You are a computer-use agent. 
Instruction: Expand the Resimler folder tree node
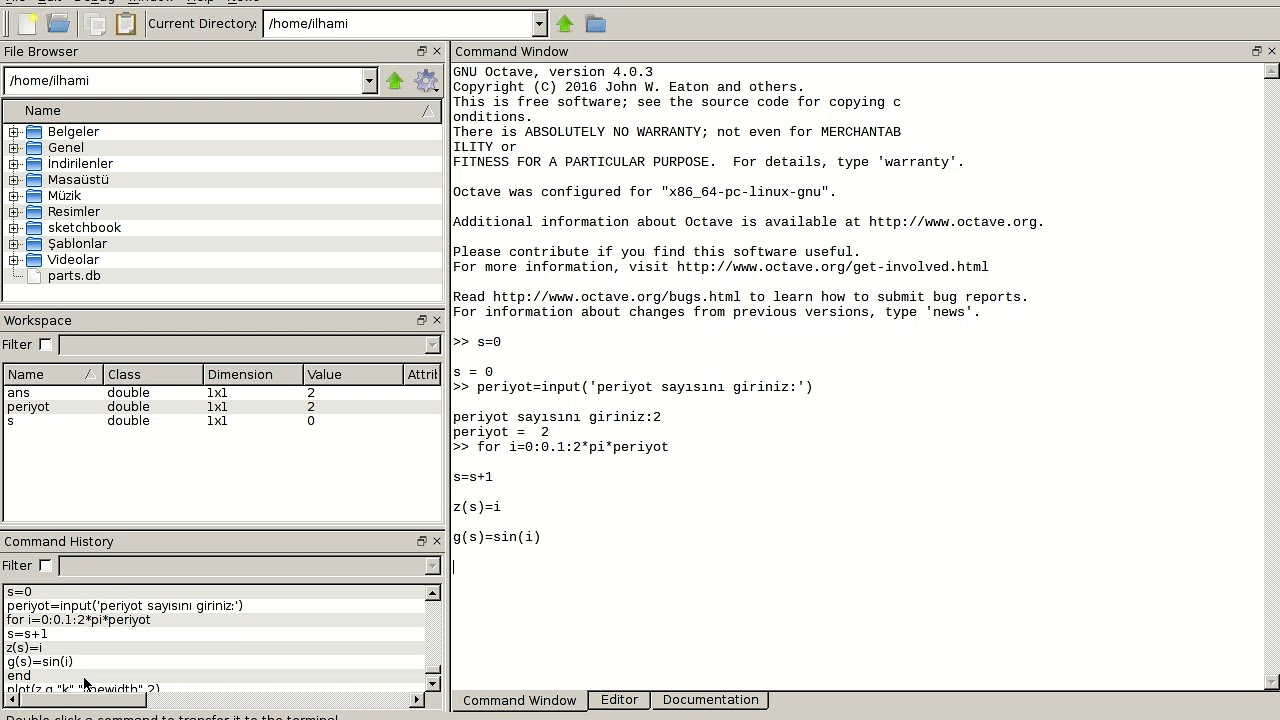pyautogui.click(x=14, y=212)
